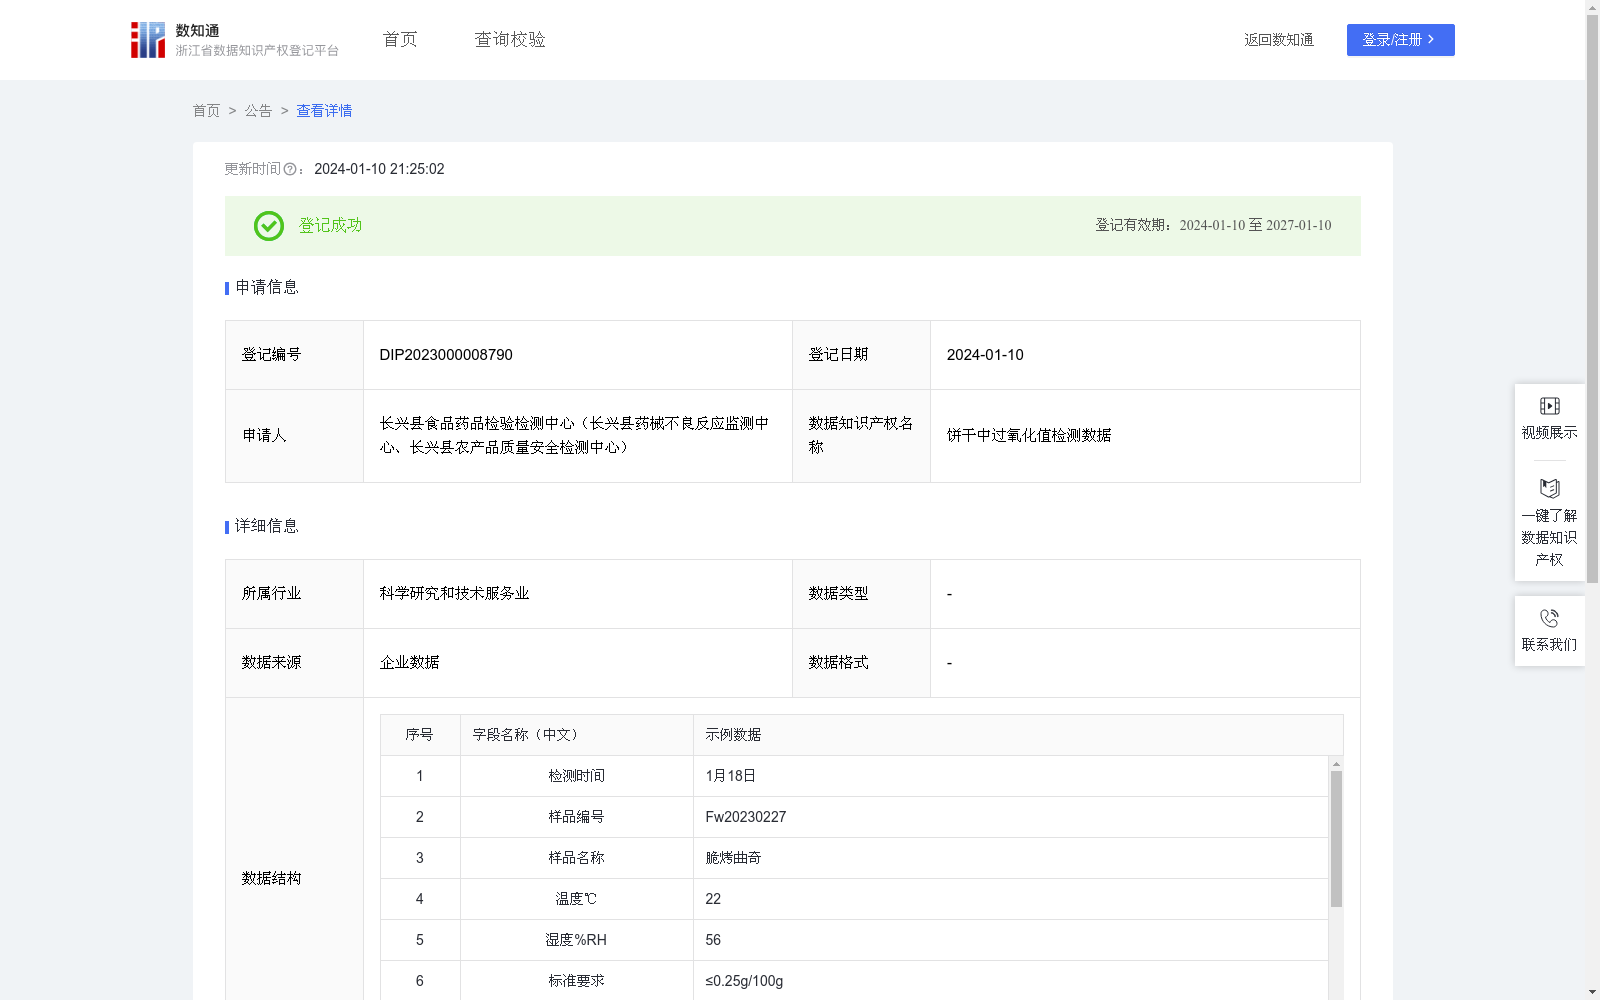Click the 联系我们 phone icon

(1549, 618)
